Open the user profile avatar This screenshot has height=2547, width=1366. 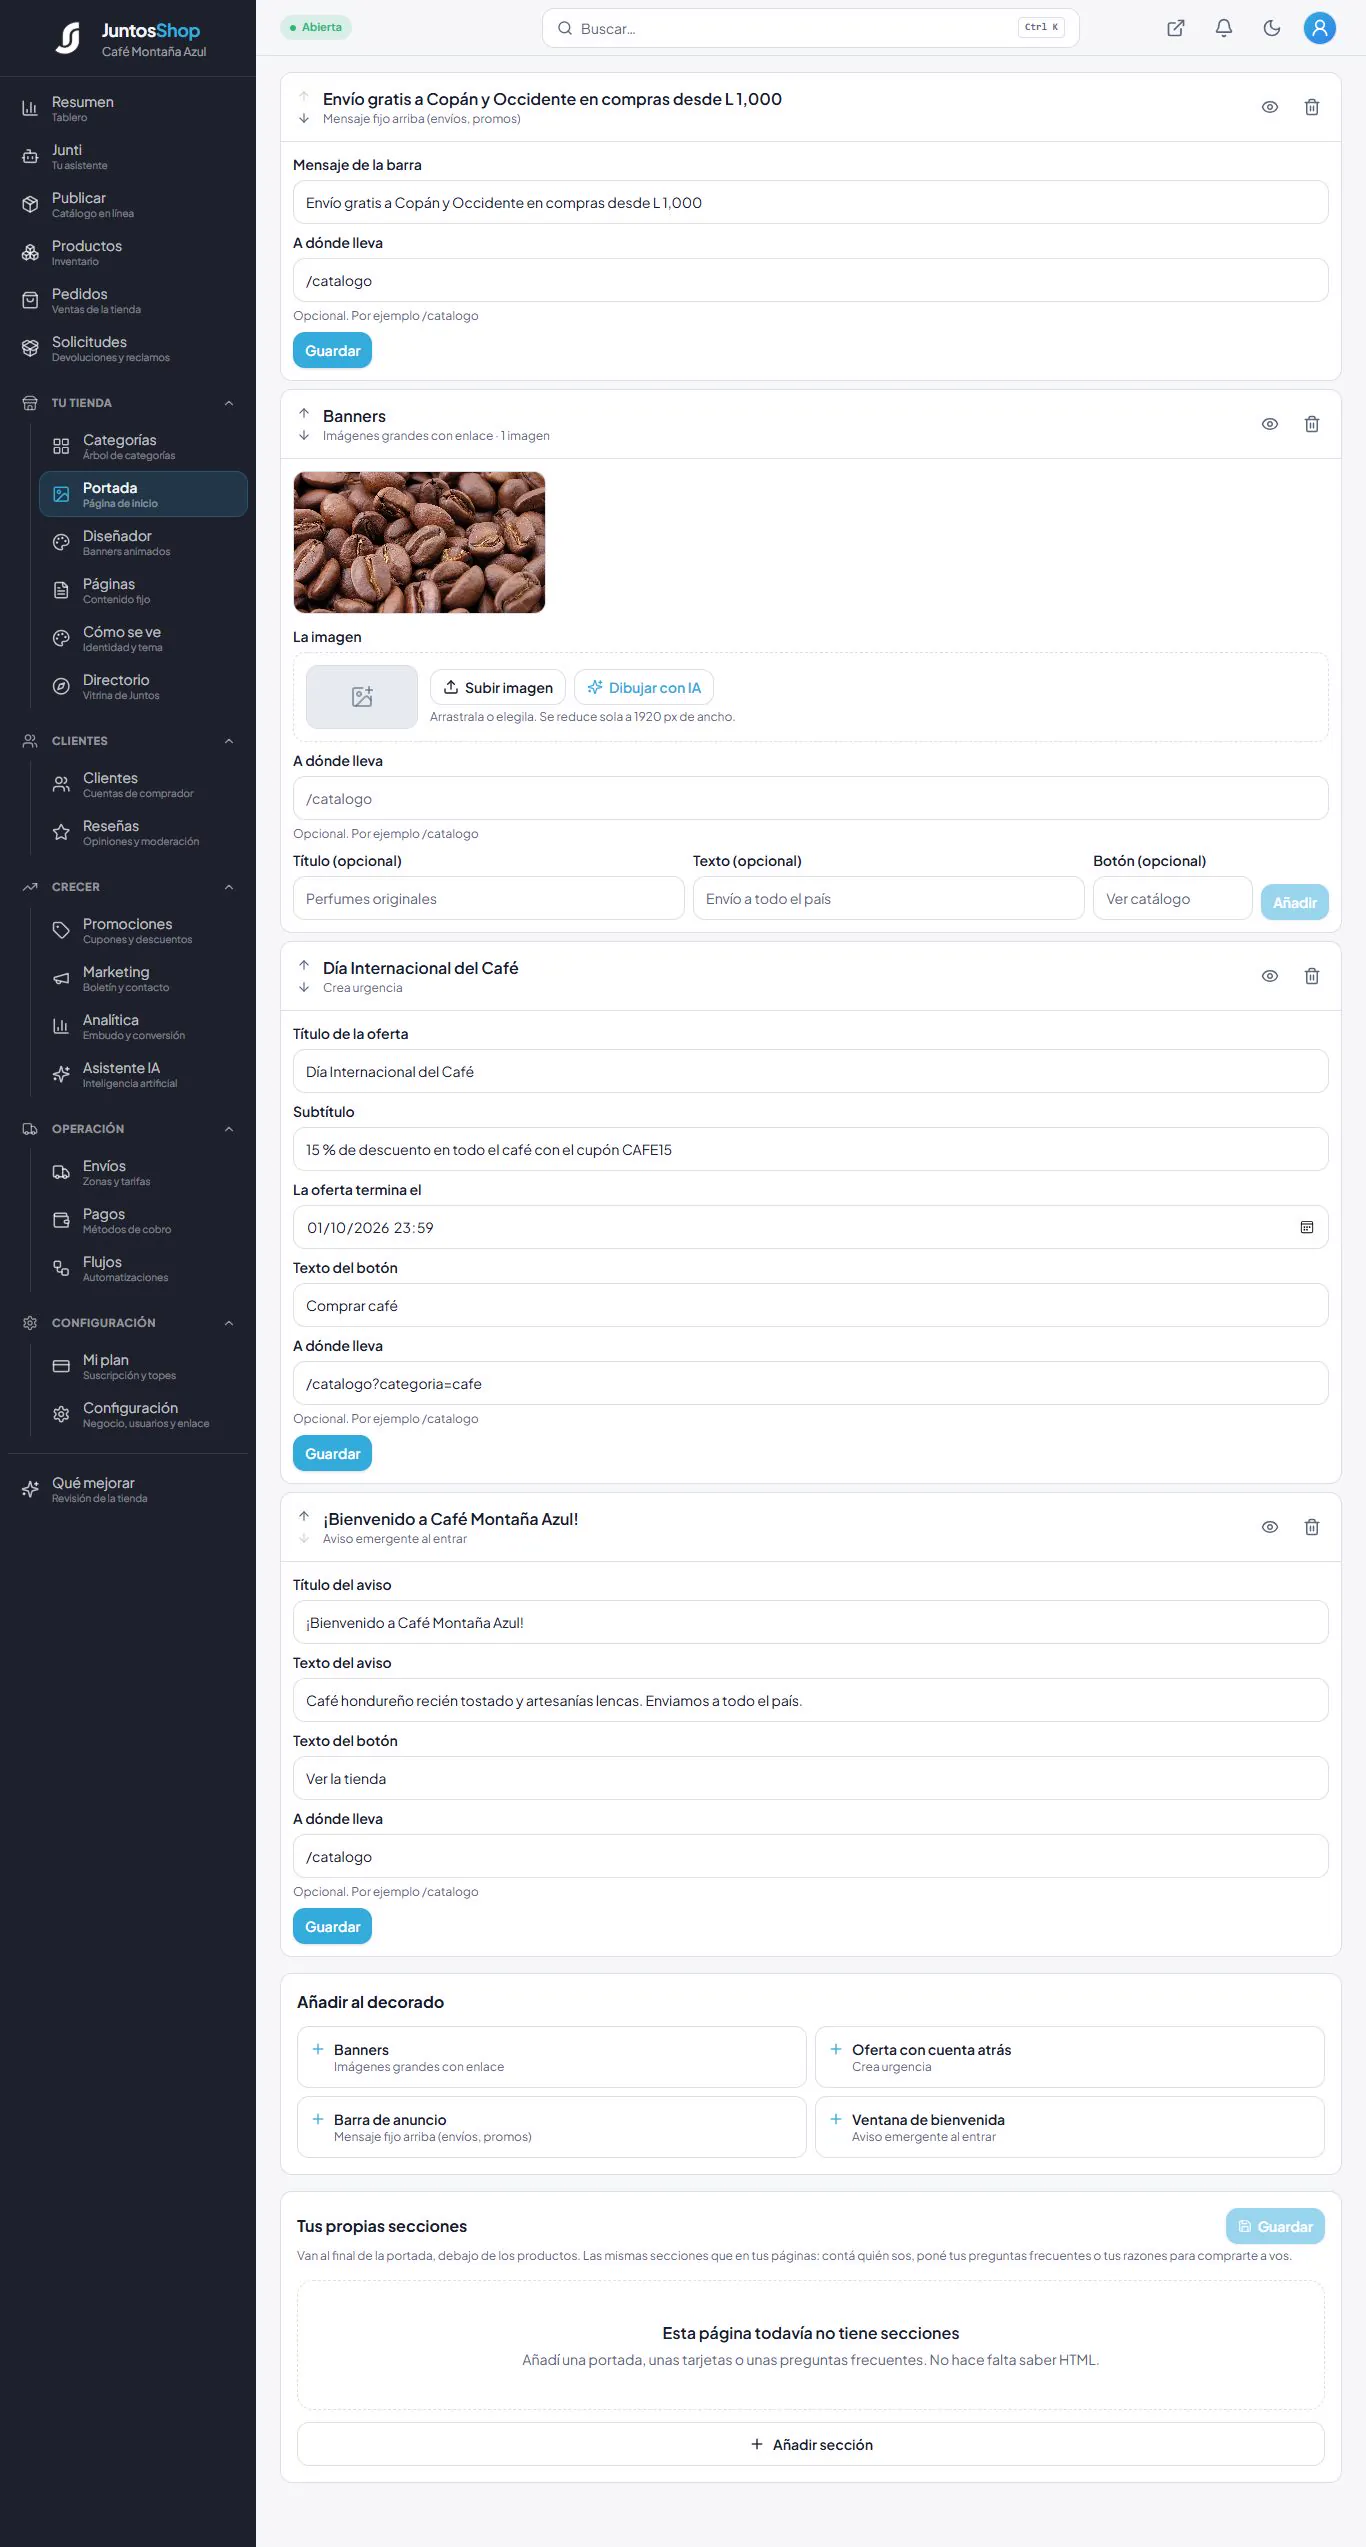pyautogui.click(x=1319, y=28)
